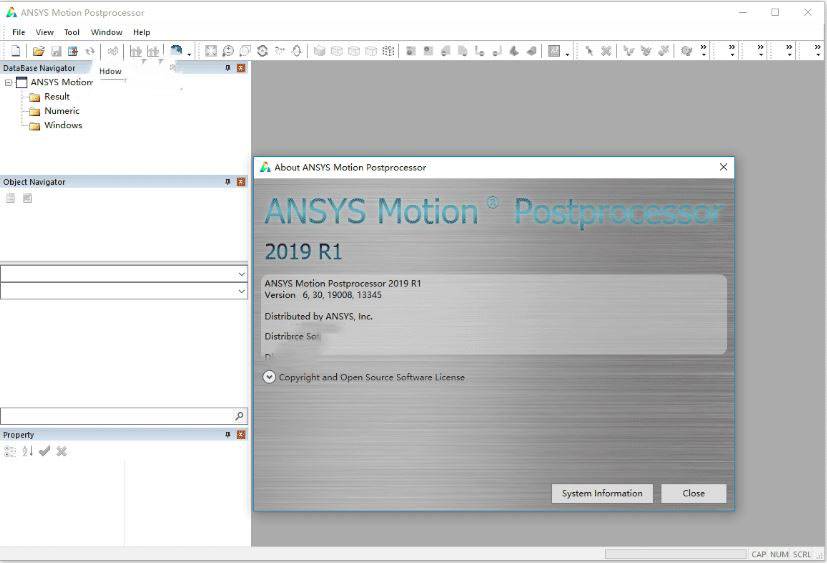Collapse the ANSYS Motion tree node
The height and width of the screenshot is (564, 827).
click(8, 83)
